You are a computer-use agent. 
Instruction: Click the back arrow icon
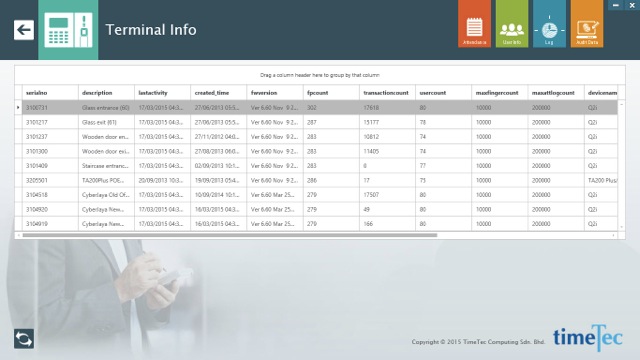[24, 30]
